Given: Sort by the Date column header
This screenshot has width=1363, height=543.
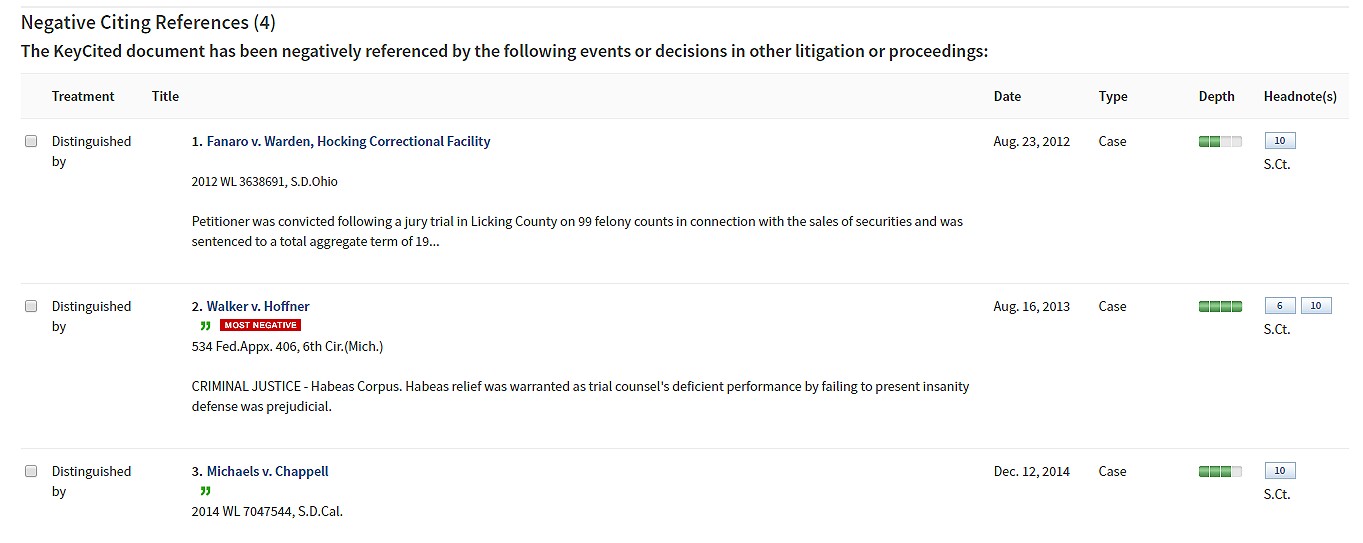Looking at the screenshot, I should pyautogui.click(x=1007, y=97).
